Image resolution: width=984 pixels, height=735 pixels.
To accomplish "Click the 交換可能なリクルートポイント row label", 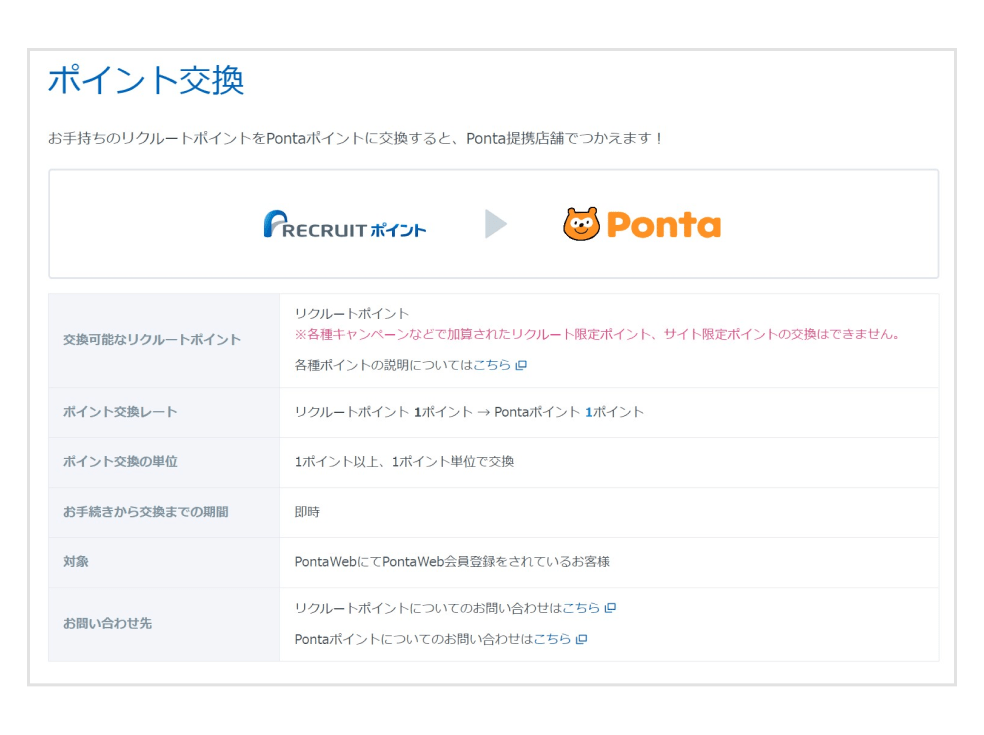I will [152, 340].
